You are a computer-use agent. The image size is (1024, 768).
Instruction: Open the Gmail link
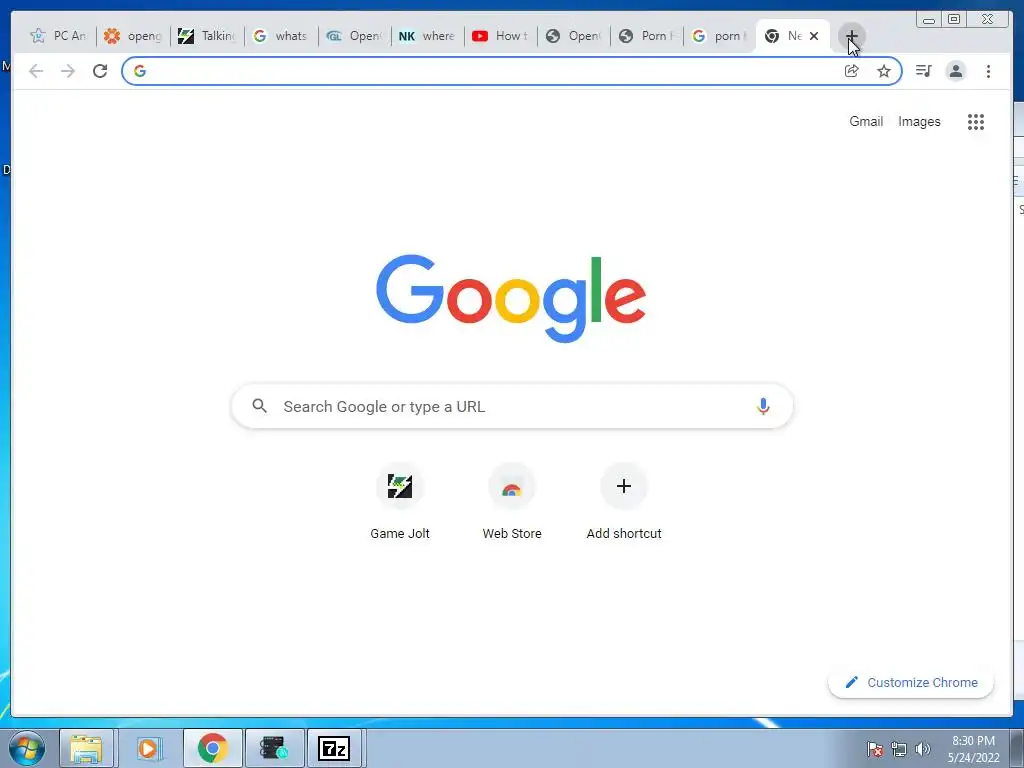point(866,121)
